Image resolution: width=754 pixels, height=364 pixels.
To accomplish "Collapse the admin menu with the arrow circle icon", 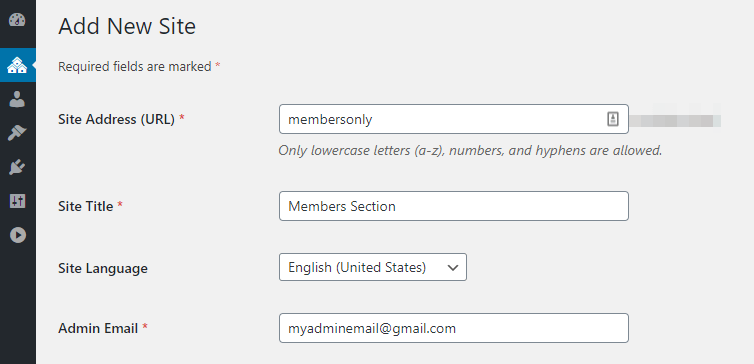I will point(18,235).
